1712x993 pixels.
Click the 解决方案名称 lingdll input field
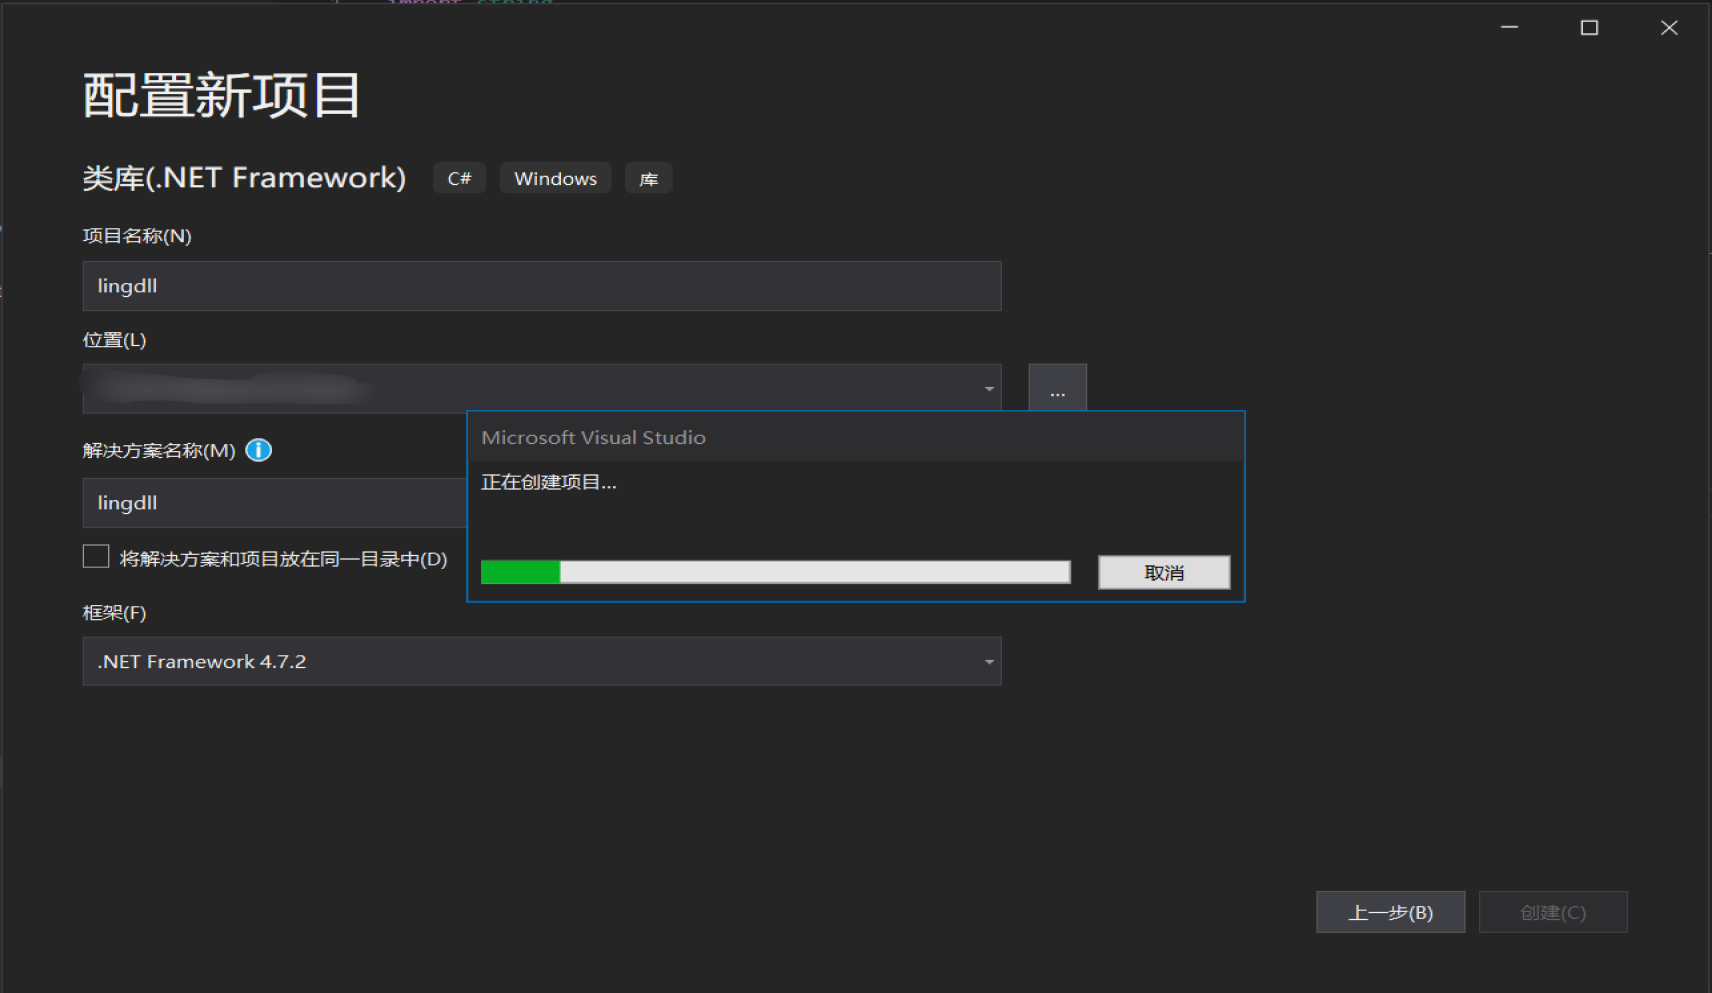(275, 503)
